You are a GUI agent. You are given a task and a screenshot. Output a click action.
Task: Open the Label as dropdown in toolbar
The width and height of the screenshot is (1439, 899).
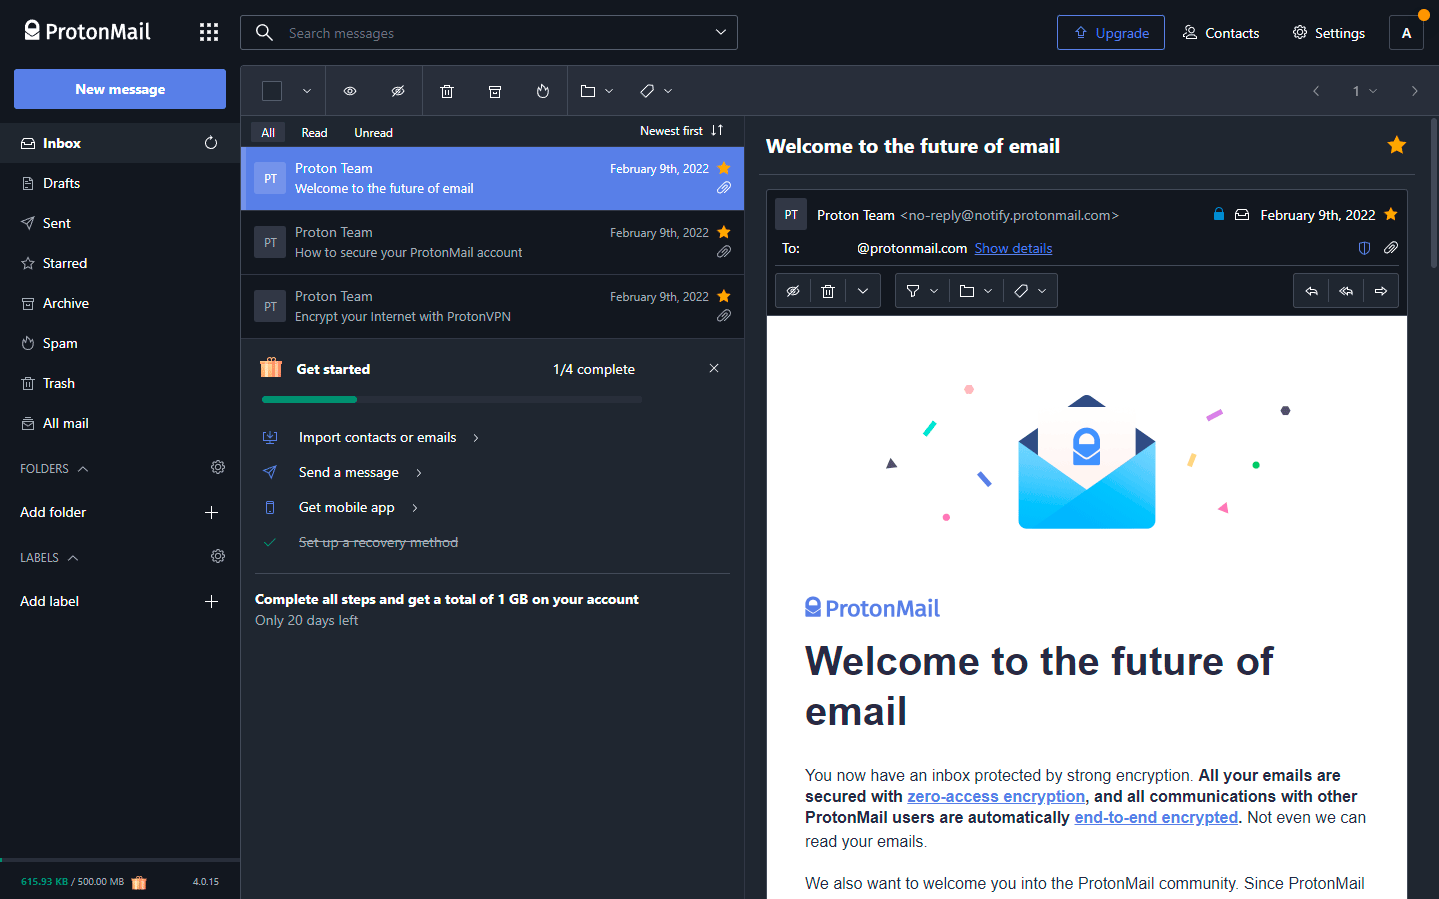656,91
